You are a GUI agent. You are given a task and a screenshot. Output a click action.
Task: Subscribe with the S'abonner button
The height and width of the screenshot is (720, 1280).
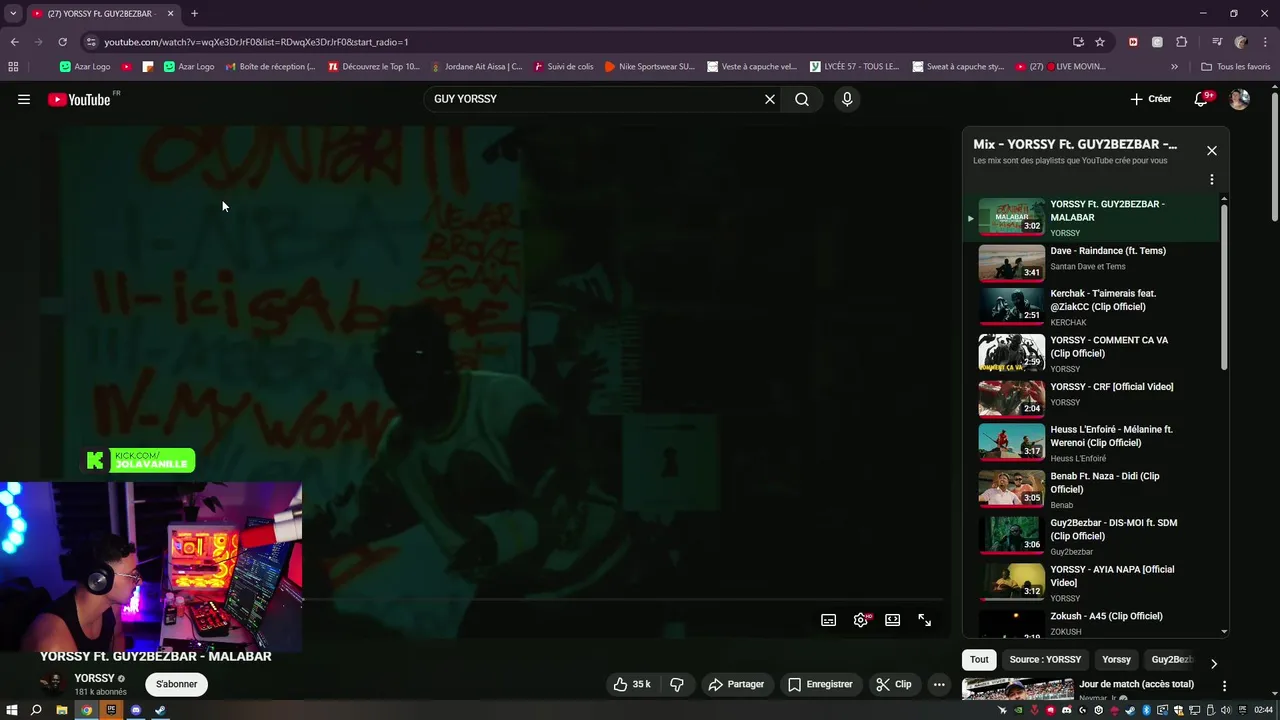(177, 684)
